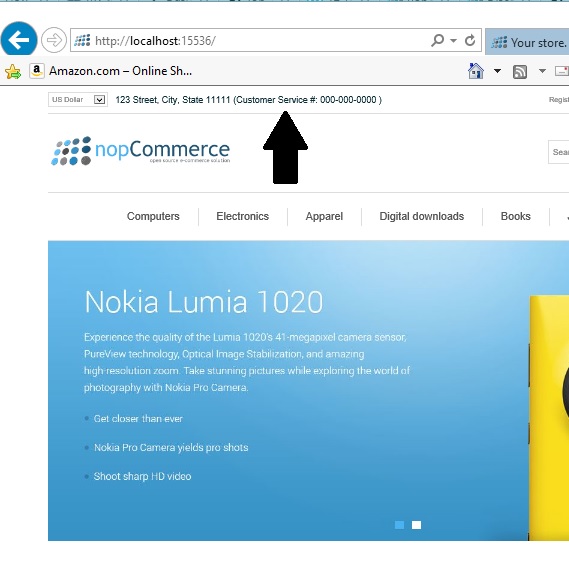Go to the browser Home page icon
569x561 pixels.
(x=476, y=71)
